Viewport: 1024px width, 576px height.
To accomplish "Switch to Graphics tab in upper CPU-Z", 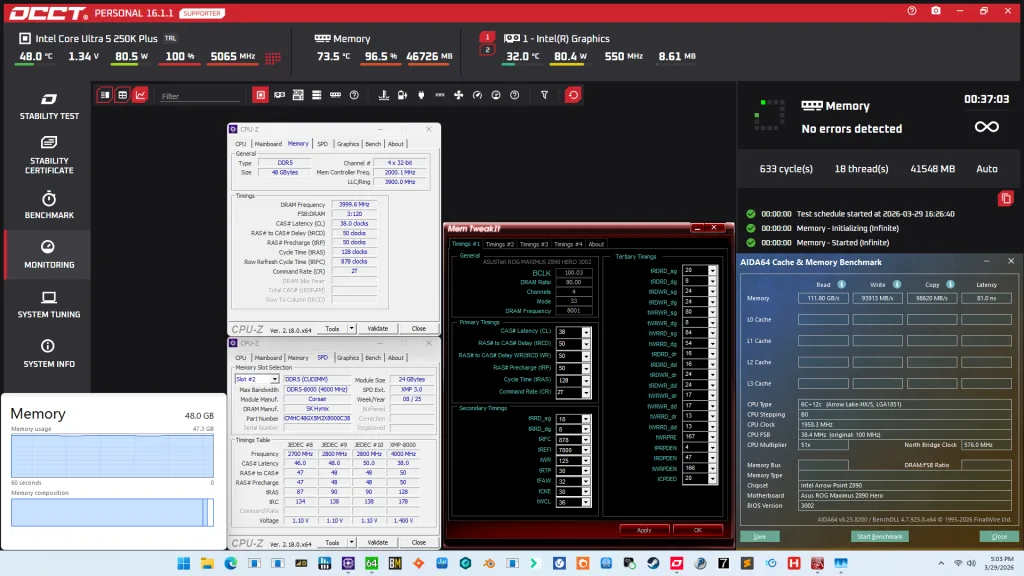I will coord(347,144).
